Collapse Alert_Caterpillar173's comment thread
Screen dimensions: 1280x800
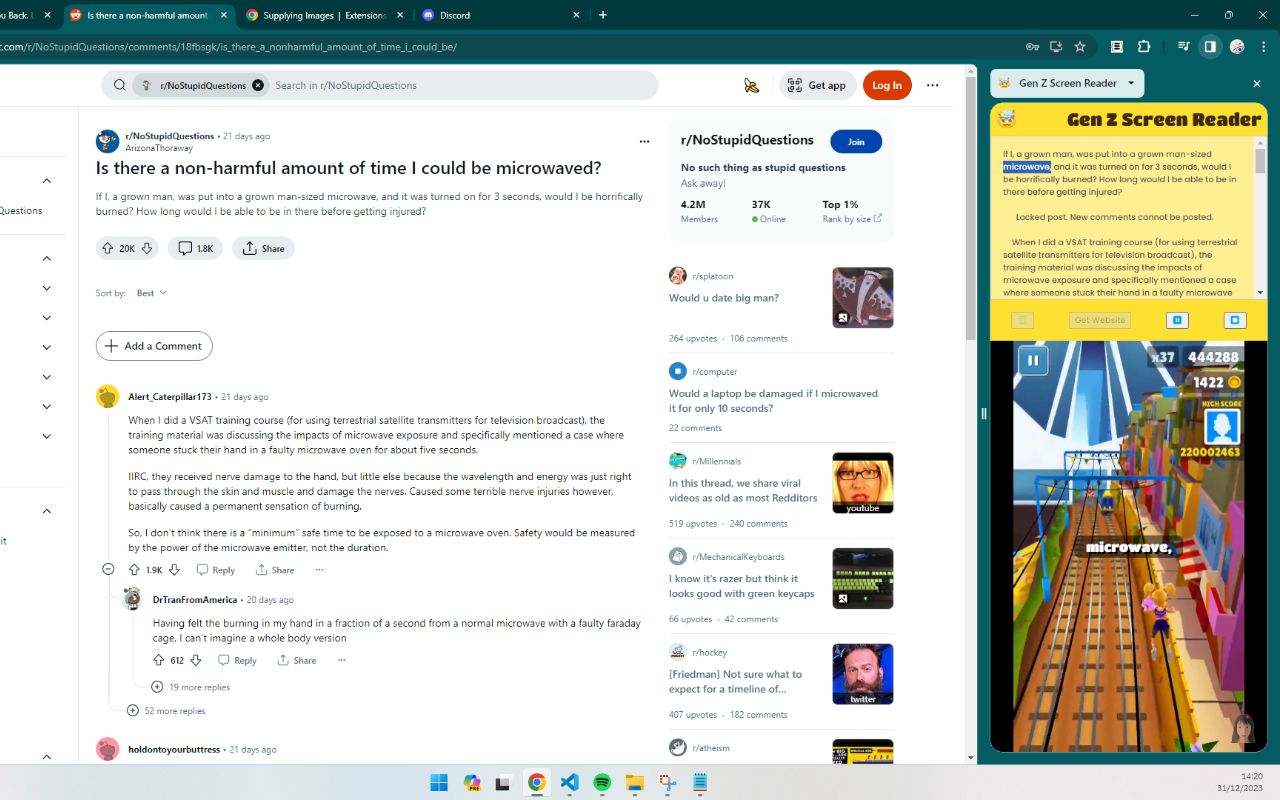108,570
